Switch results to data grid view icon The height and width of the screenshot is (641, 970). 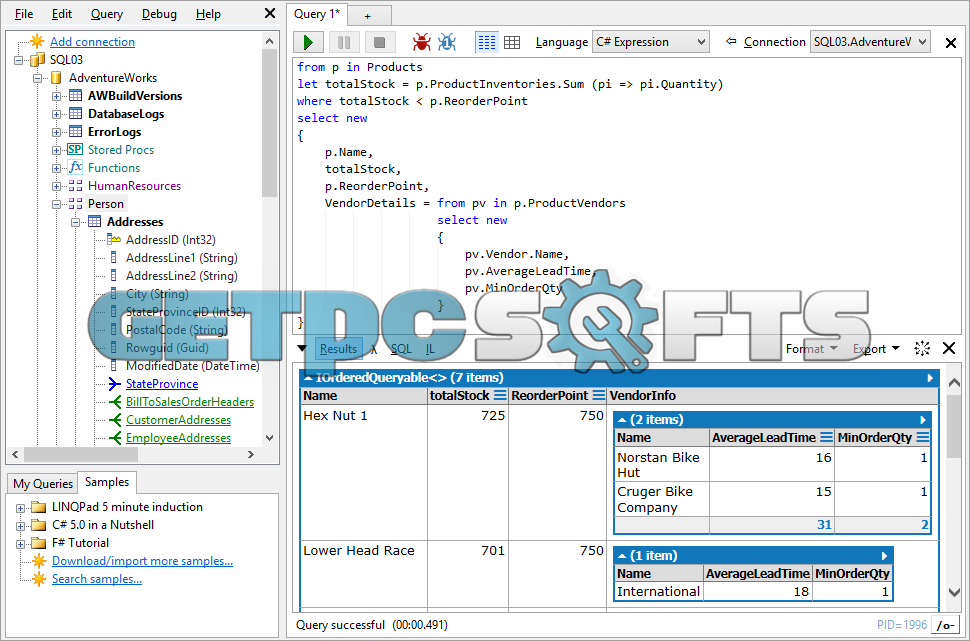pyautogui.click(x=512, y=42)
